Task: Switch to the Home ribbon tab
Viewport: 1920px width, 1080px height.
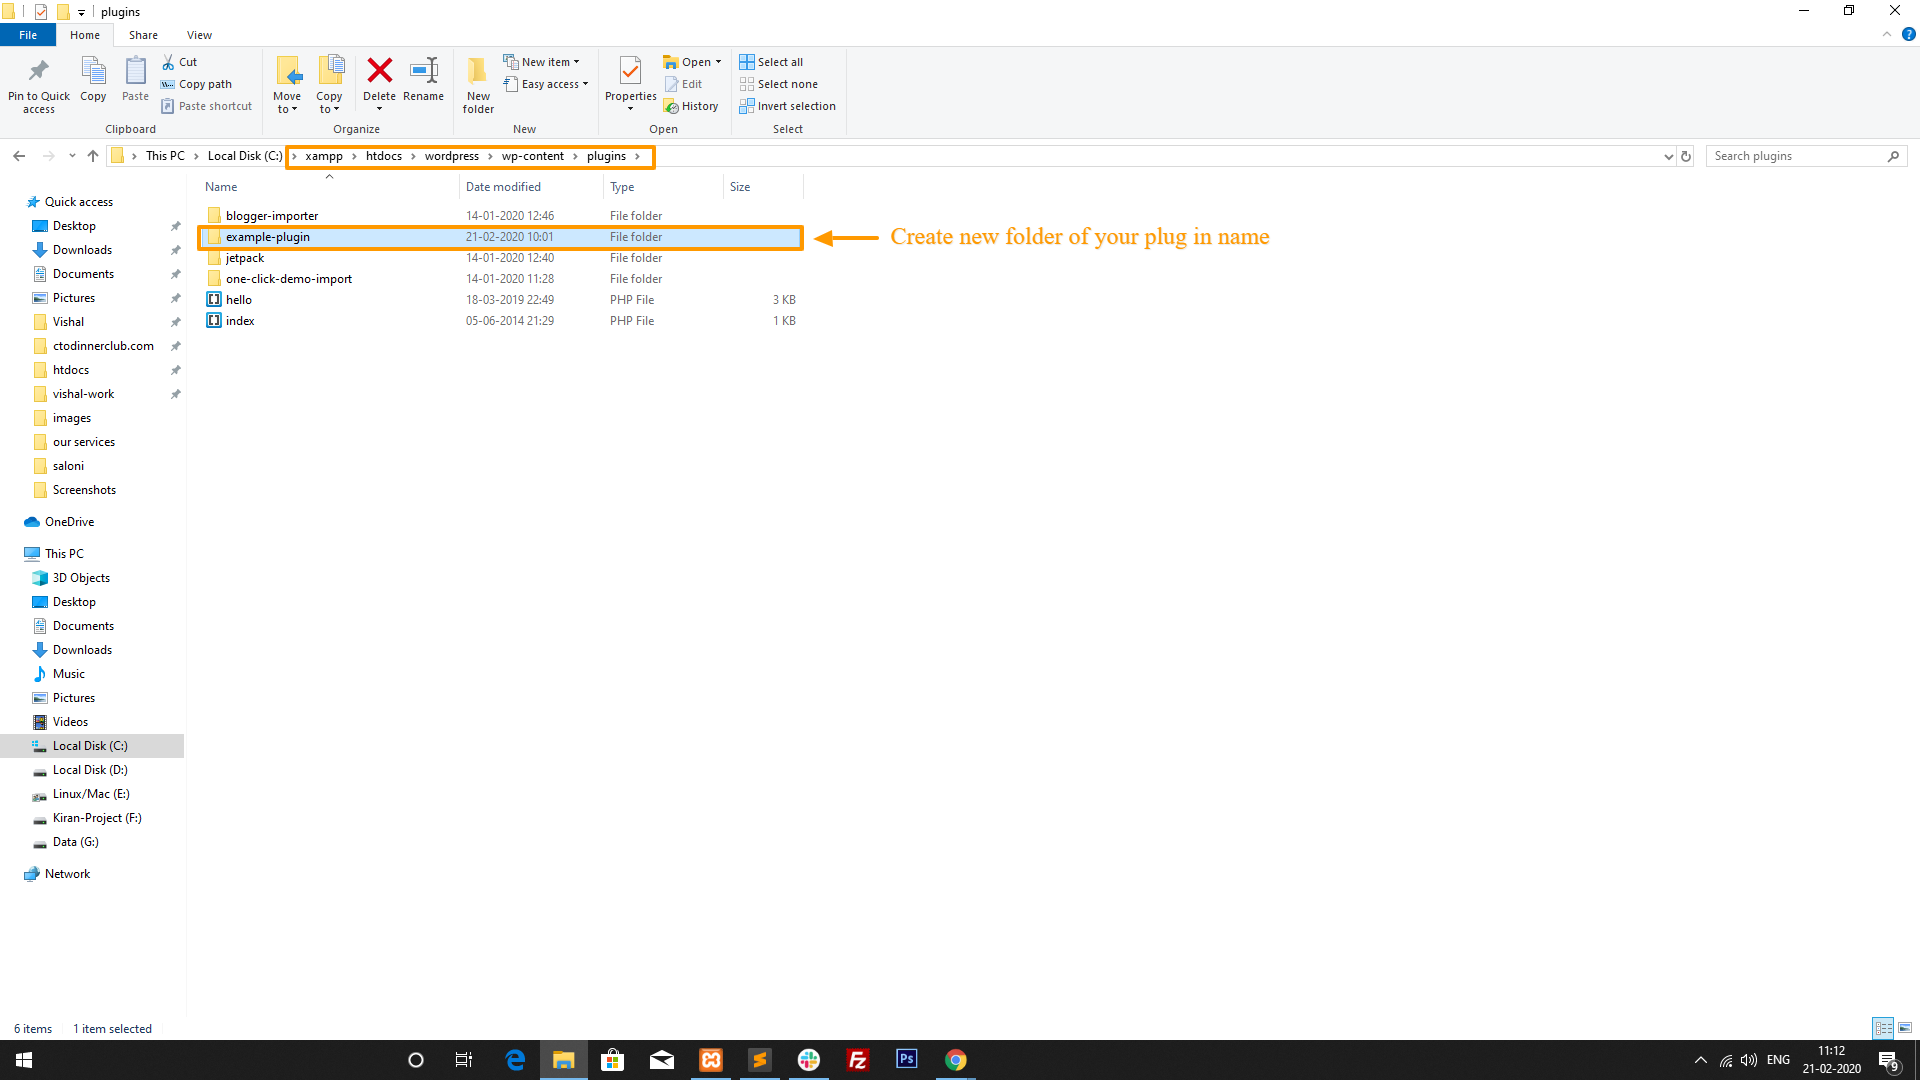Action: [85, 35]
